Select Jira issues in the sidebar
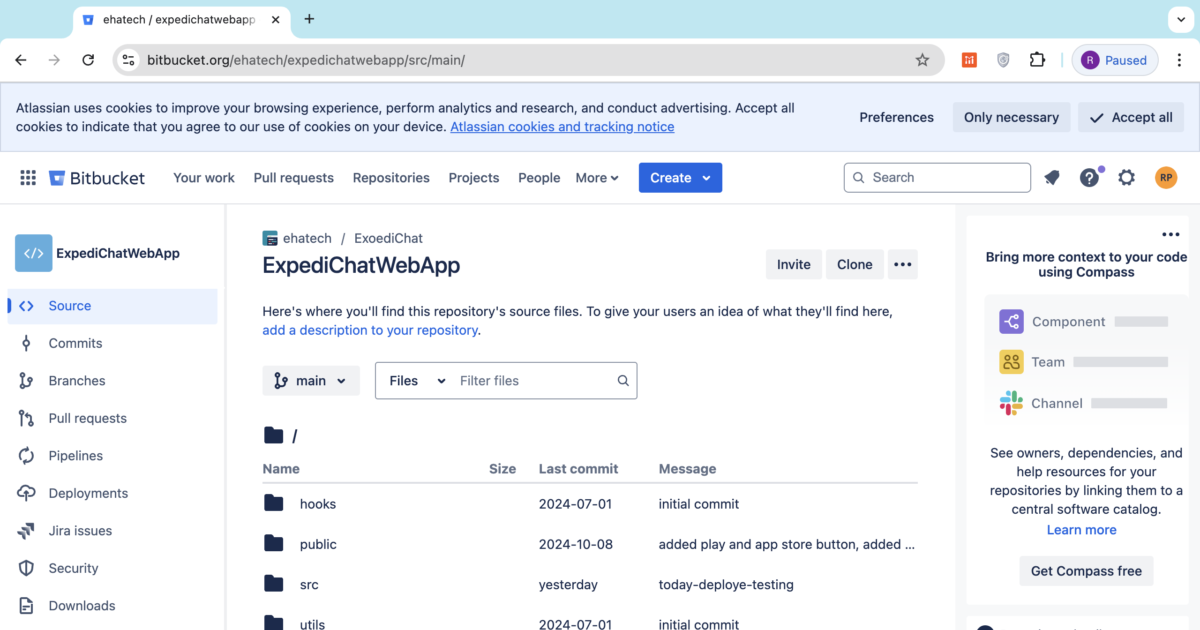The width and height of the screenshot is (1200, 630). tap(112, 531)
